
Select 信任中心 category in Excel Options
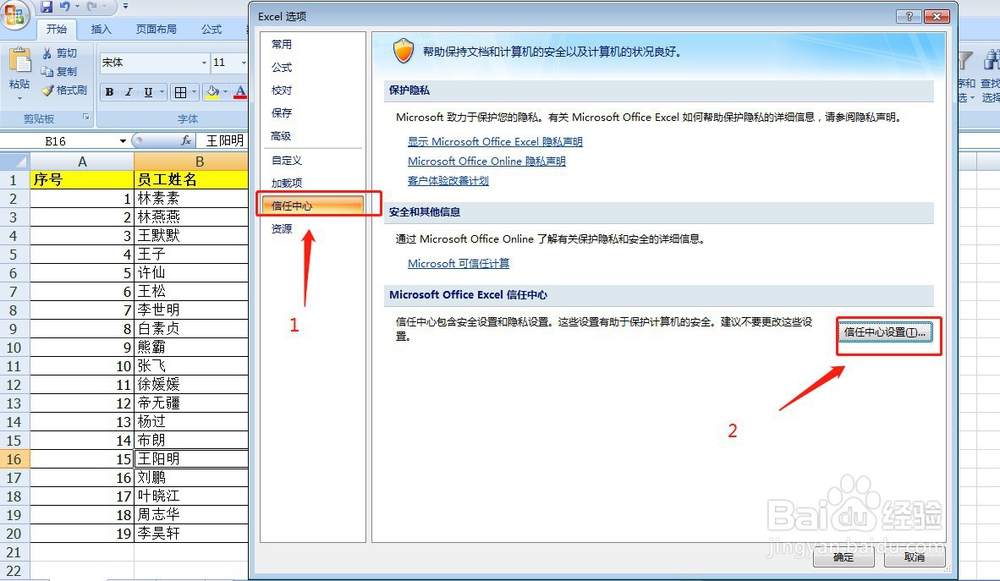tap(312, 205)
